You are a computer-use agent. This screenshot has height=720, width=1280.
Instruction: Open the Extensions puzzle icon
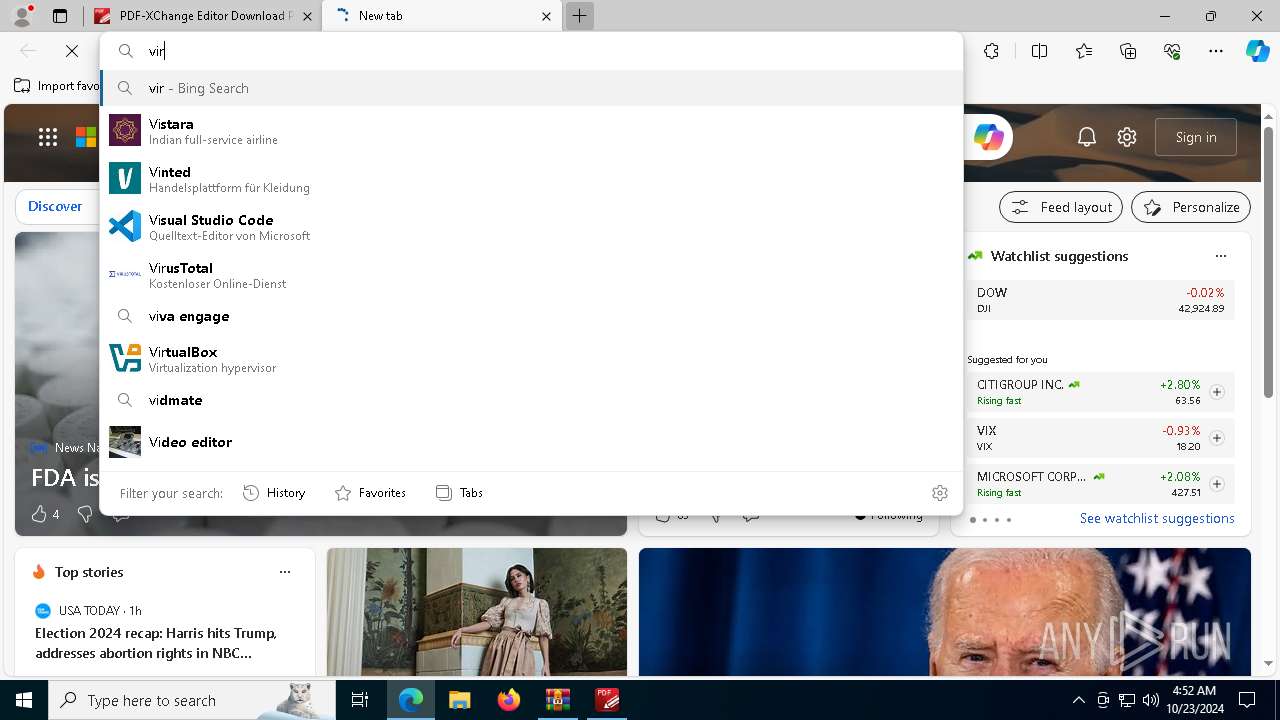(991, 51)
